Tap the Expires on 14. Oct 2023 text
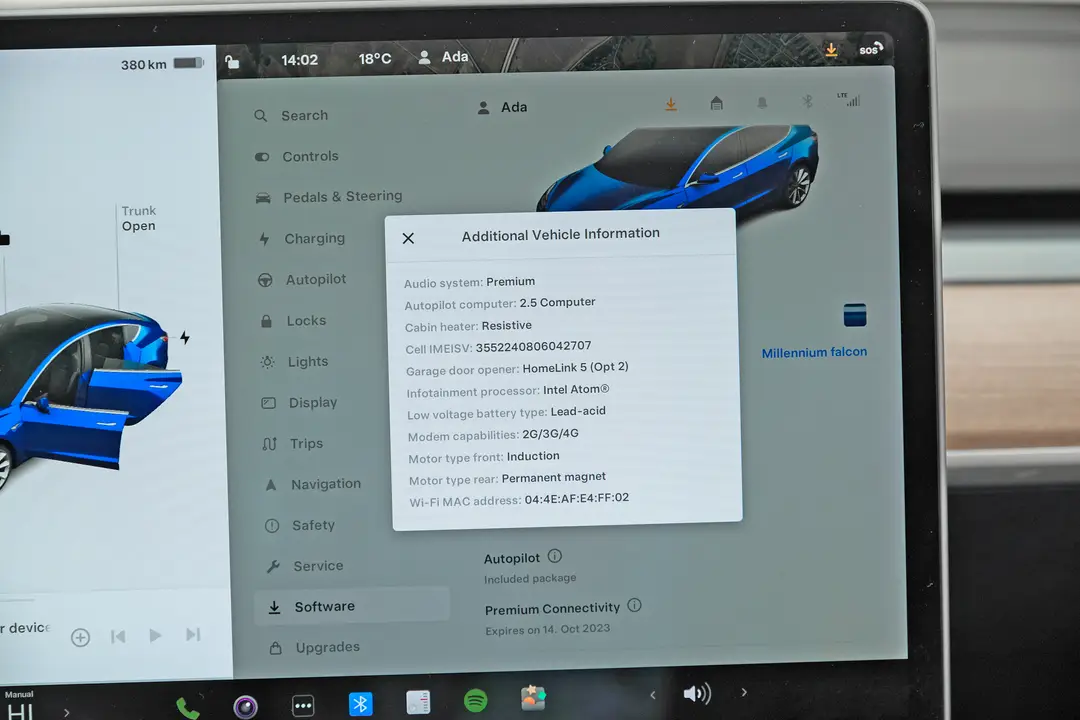The image size is (1080, 720). [548, 629]
